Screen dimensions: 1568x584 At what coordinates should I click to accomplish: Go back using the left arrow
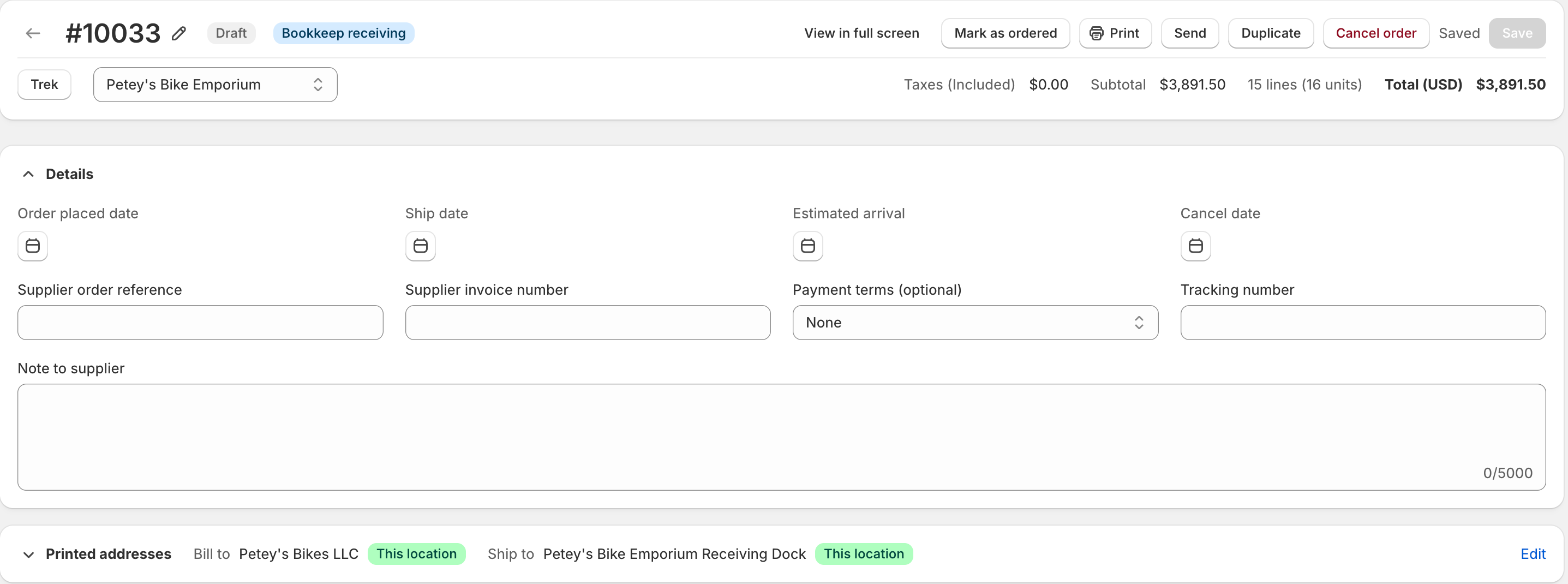[33, 33]
